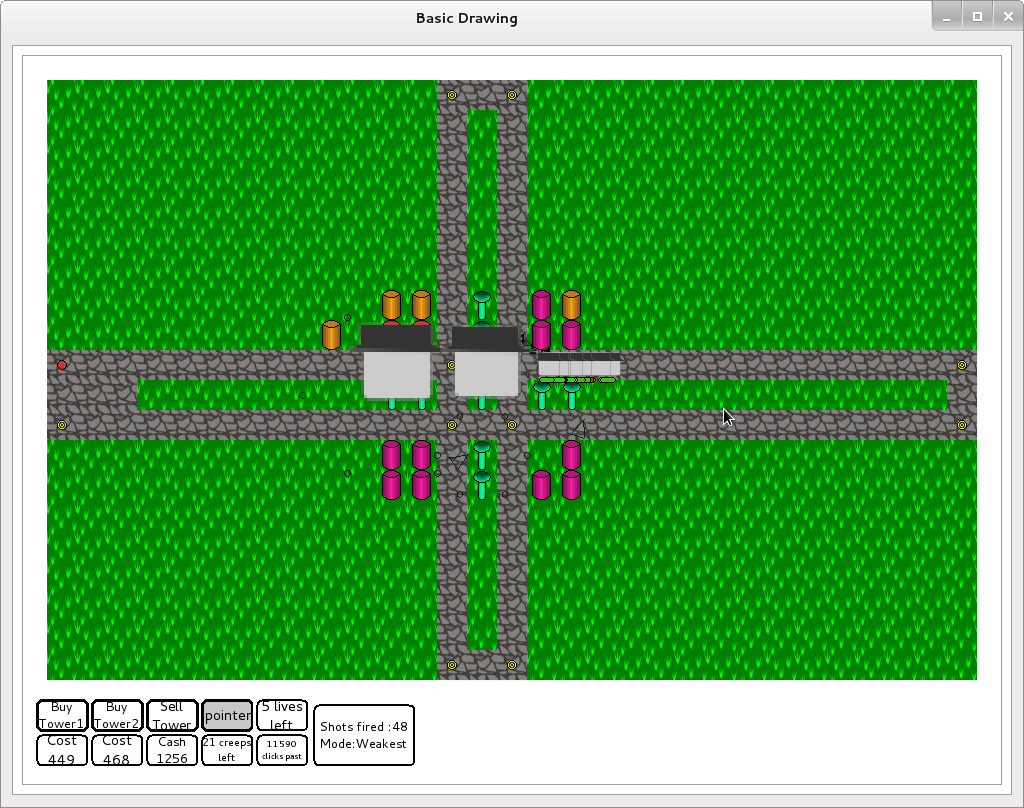1024x808 pixels.
Task: Maximize the Basic Drawing window
Action: click(x=977, y=16)
